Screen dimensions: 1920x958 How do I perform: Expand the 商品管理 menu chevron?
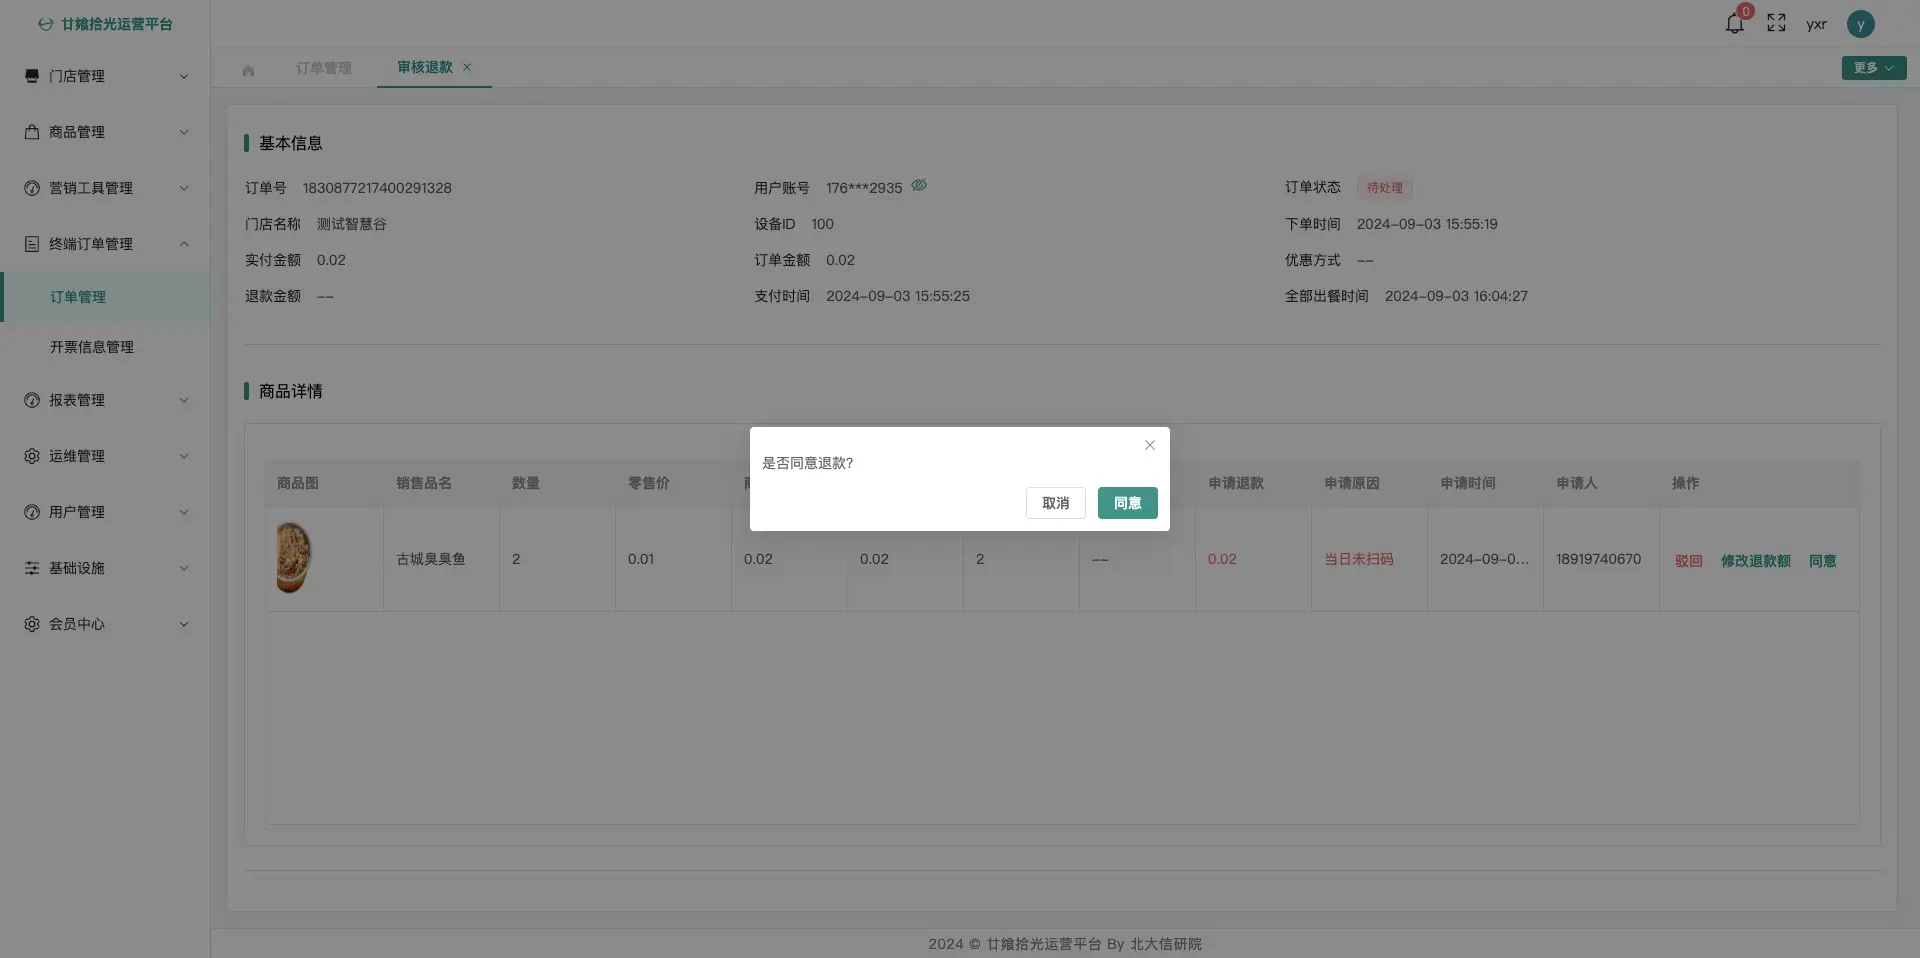click(x=184, y=132)
